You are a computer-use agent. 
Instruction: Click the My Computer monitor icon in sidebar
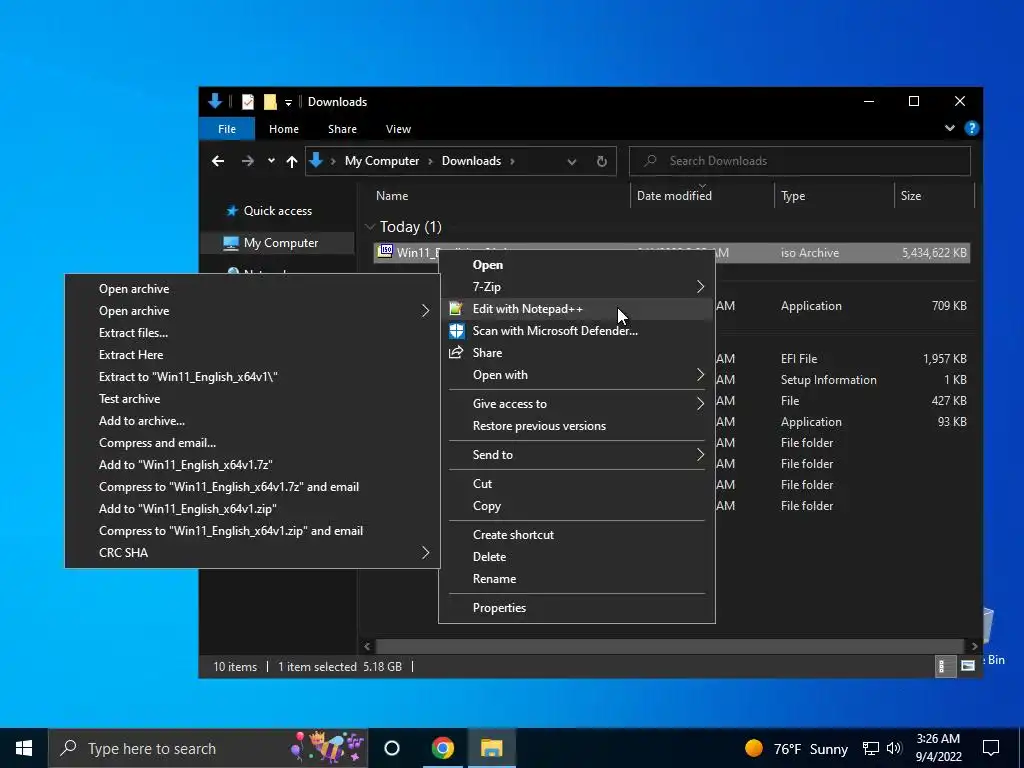tap(231, 243)
